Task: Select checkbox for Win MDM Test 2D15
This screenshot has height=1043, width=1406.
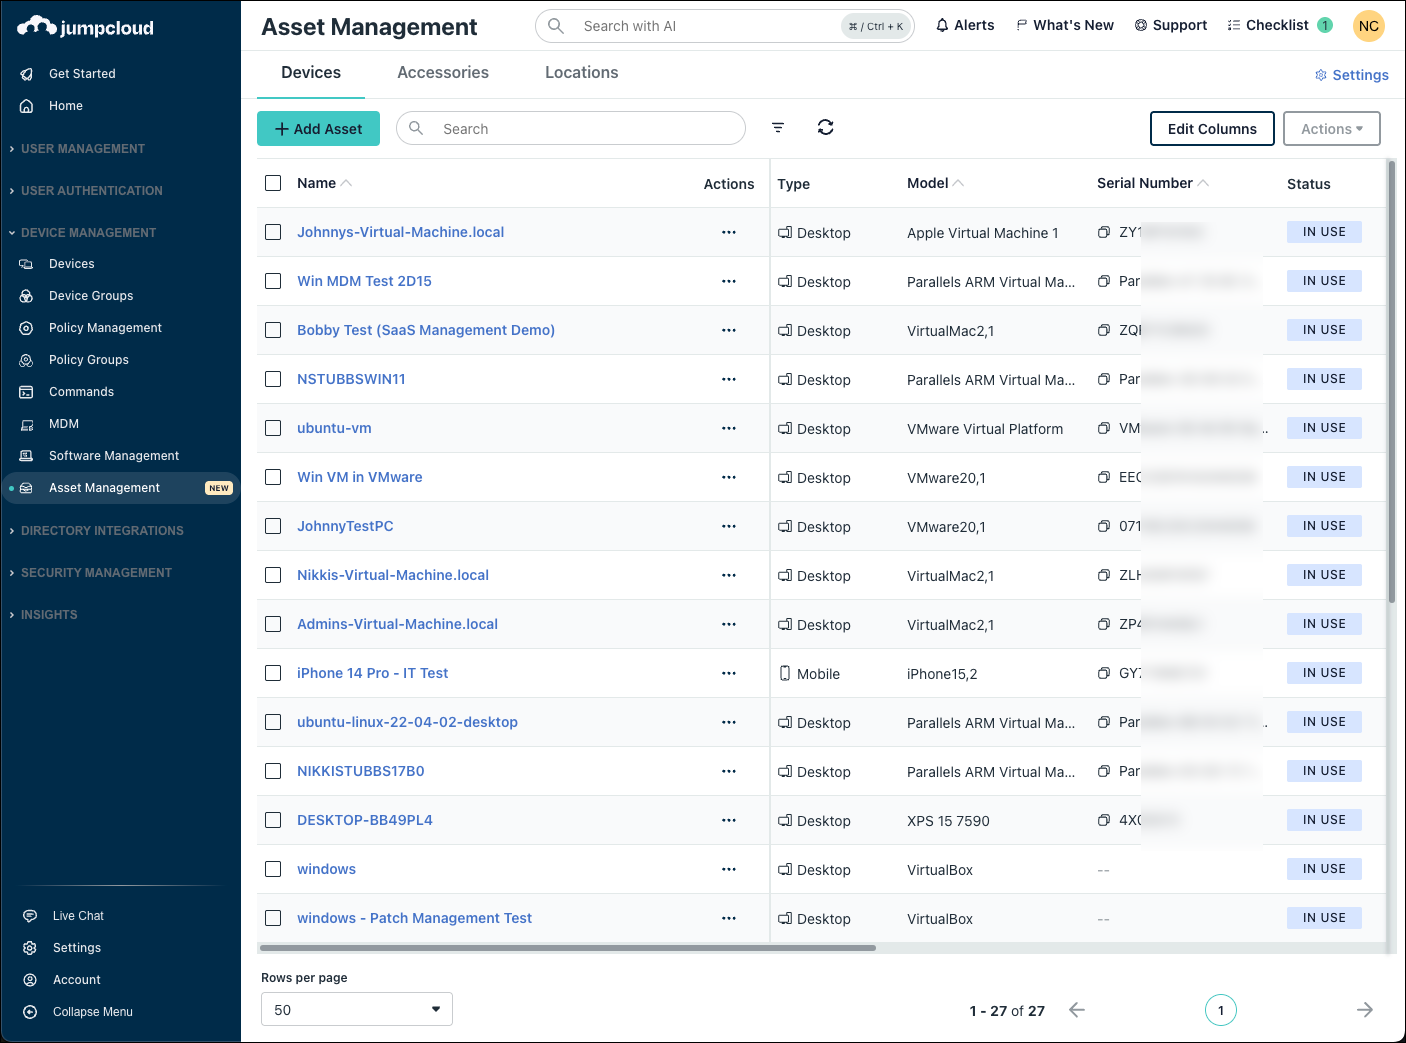Action: tap(273, 281)
